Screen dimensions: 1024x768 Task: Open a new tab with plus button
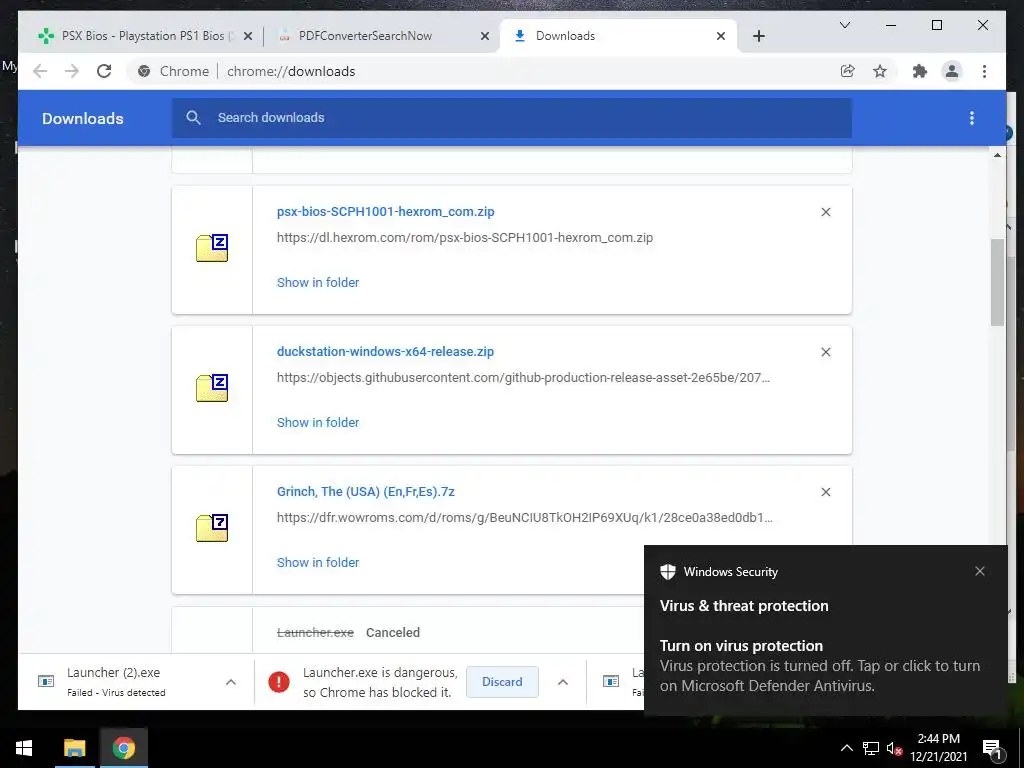click(758, 37)
